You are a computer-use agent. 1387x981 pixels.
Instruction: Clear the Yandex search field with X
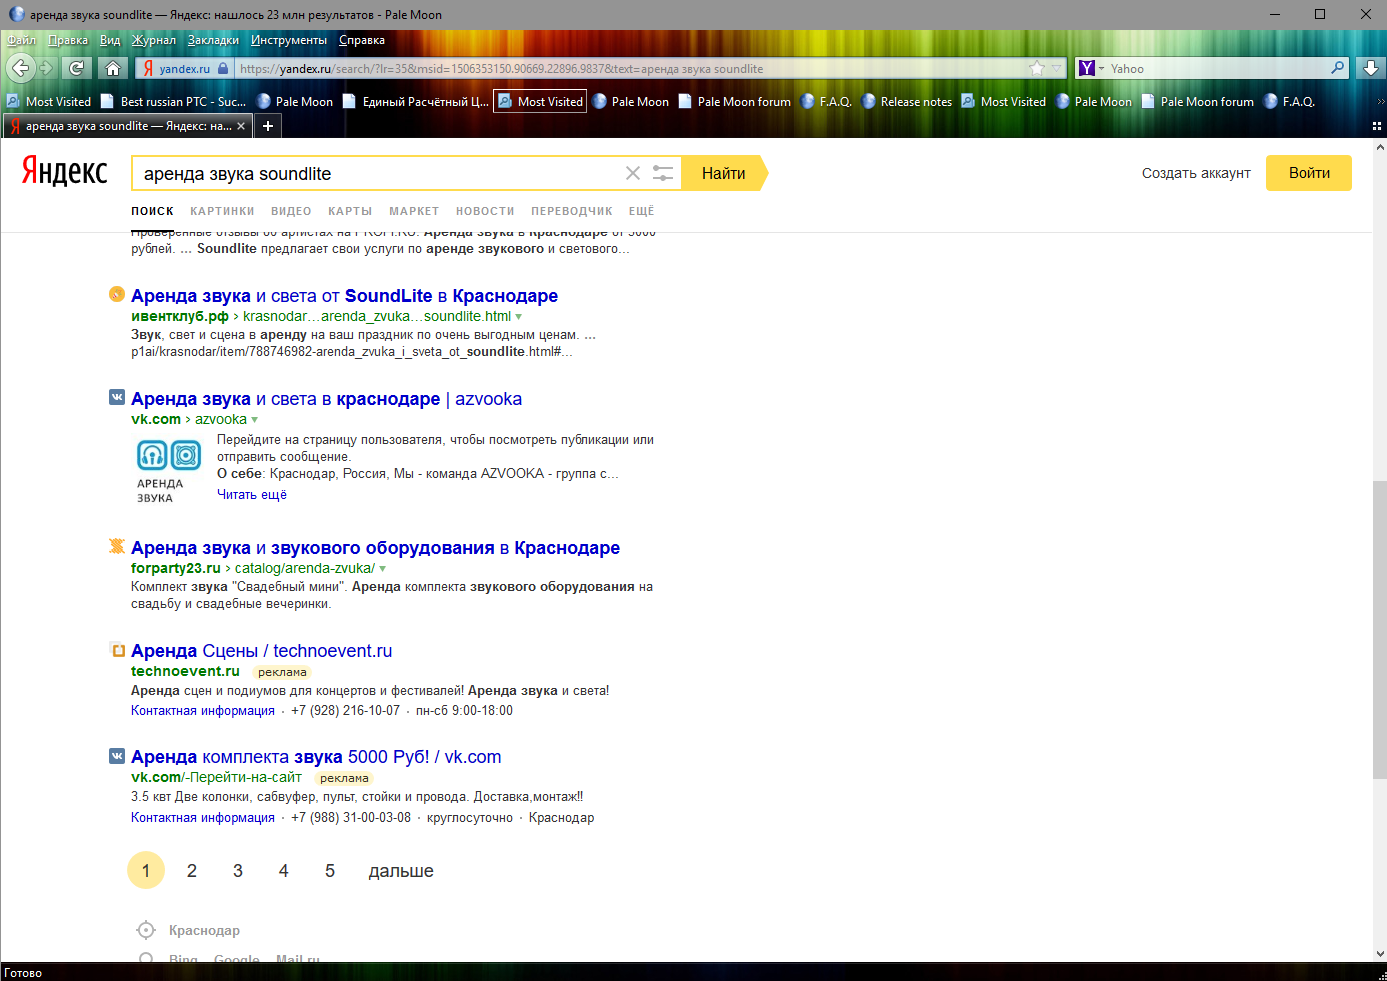(x=633, y=173)
